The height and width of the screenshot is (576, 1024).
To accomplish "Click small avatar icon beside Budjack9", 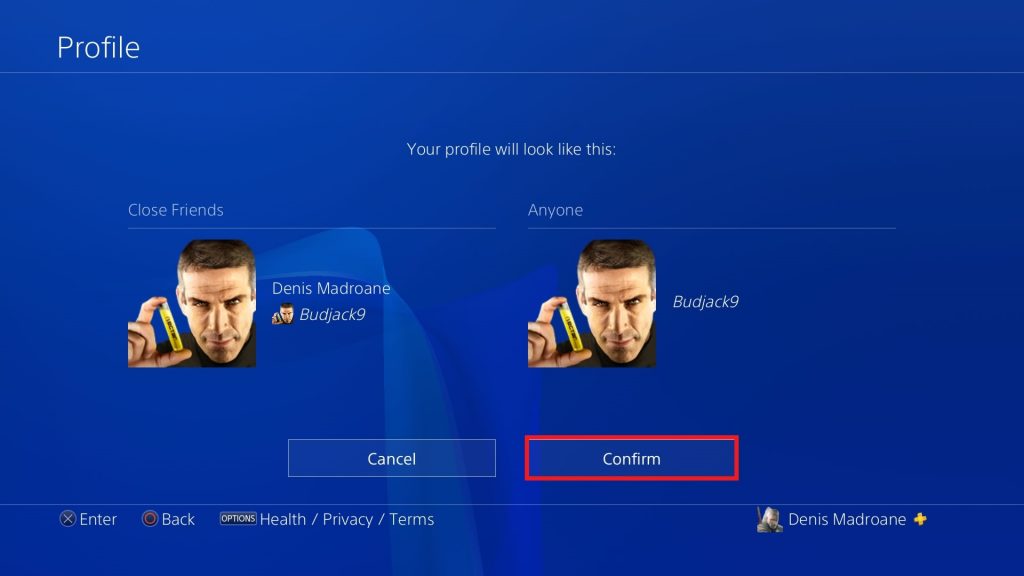I will pyautogui.click(x=282, y=314).
